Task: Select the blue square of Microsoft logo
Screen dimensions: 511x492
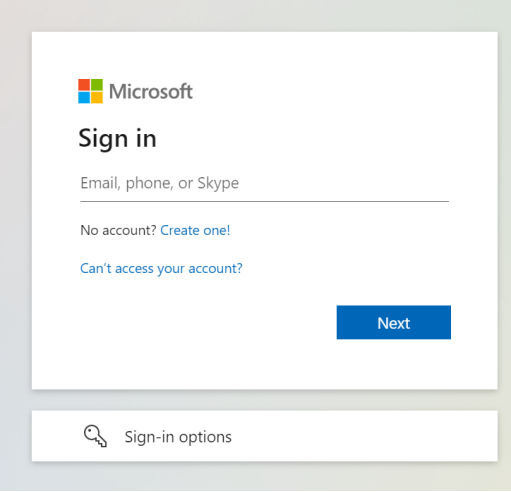Action: 84,98
